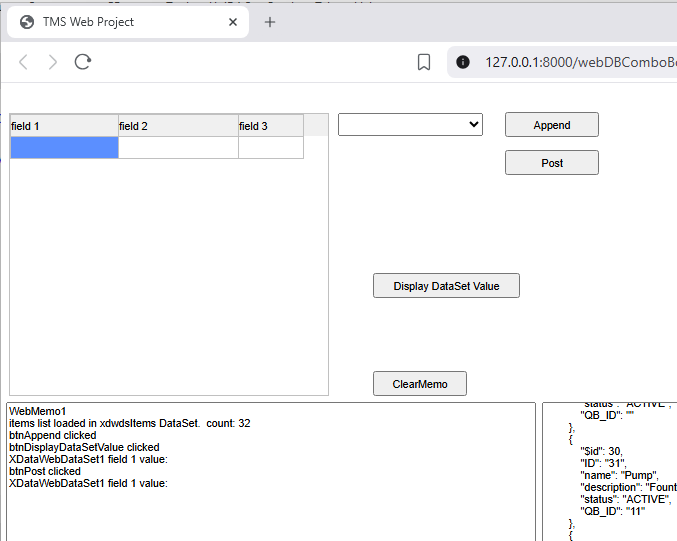
Task: Click the 'btnAppend clicked' log line
Action: (53, 435)
